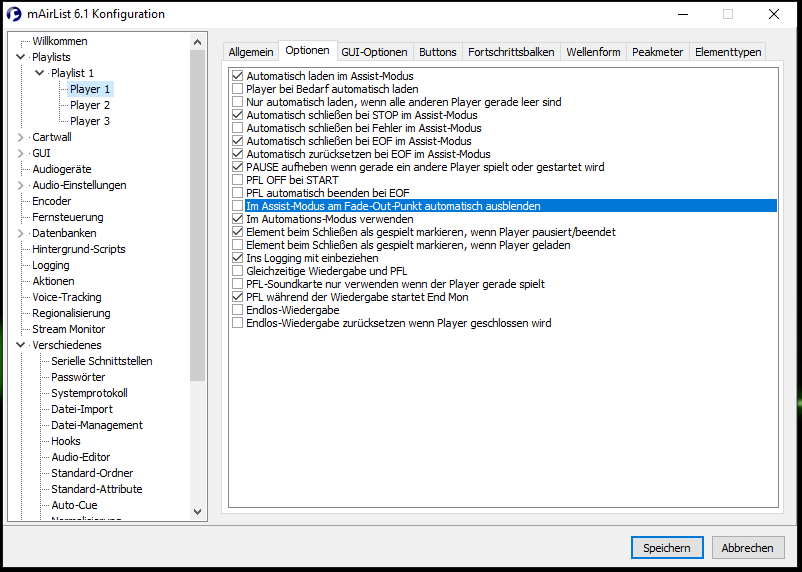Click the tree panel vertical scrollbar thumb
This screenshot has width=802, height=572.
(197, 215)
